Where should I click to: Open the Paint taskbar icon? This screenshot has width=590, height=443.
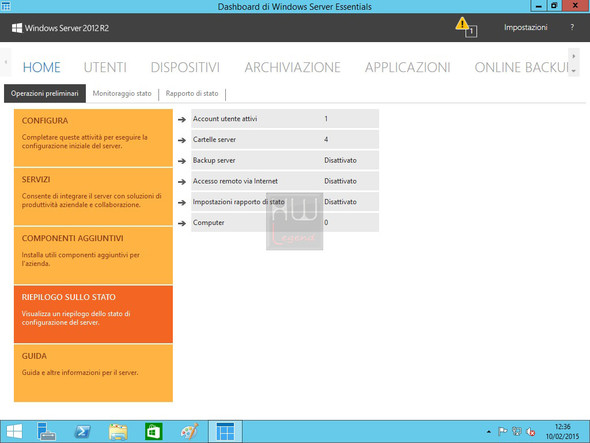189,431
